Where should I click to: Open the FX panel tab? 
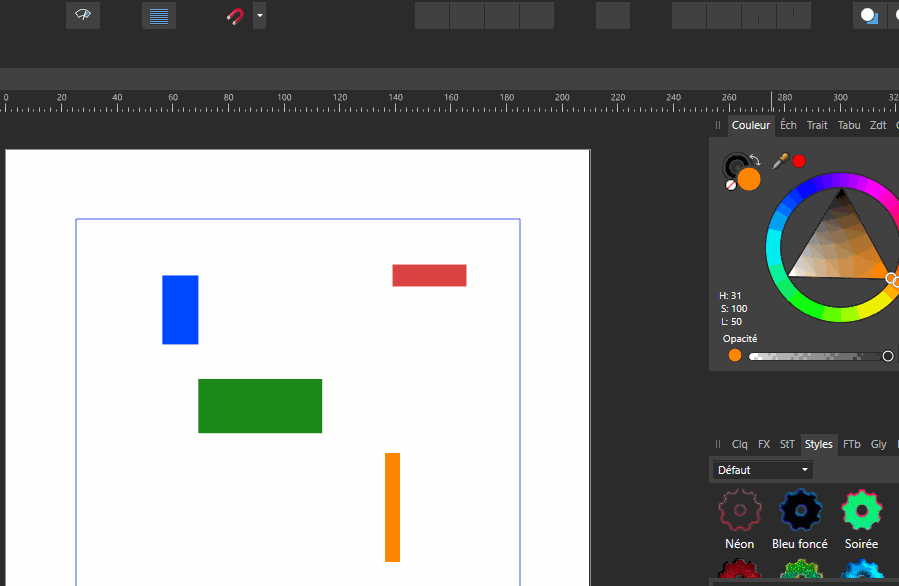pyautogui.click(x=764, y=444)
